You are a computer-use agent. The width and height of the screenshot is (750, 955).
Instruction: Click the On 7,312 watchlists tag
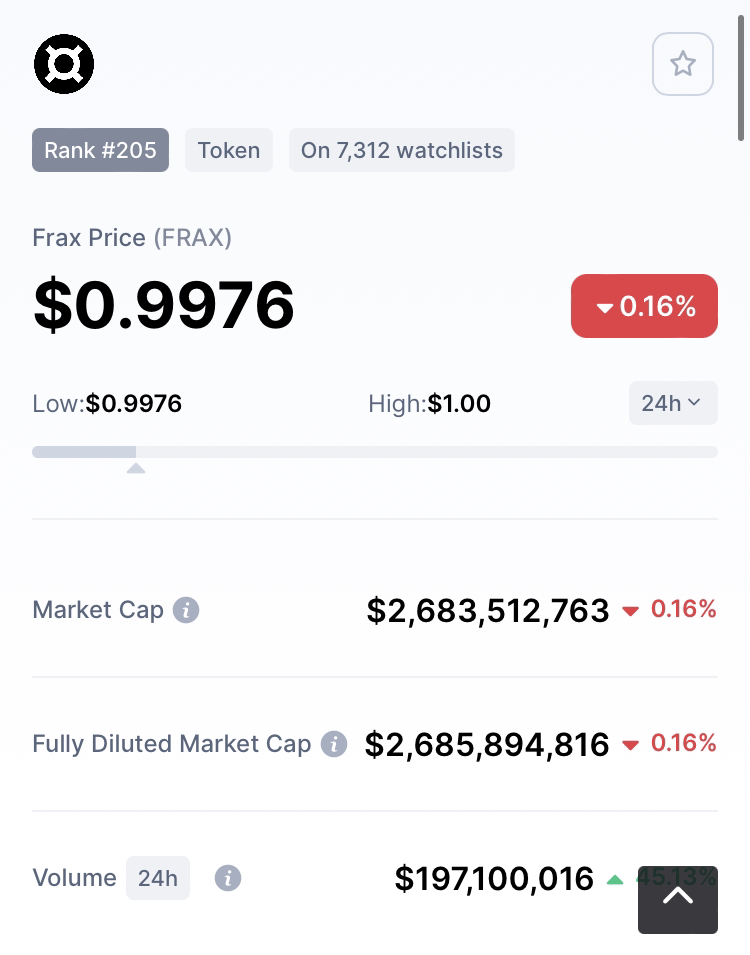pos(402,150)
